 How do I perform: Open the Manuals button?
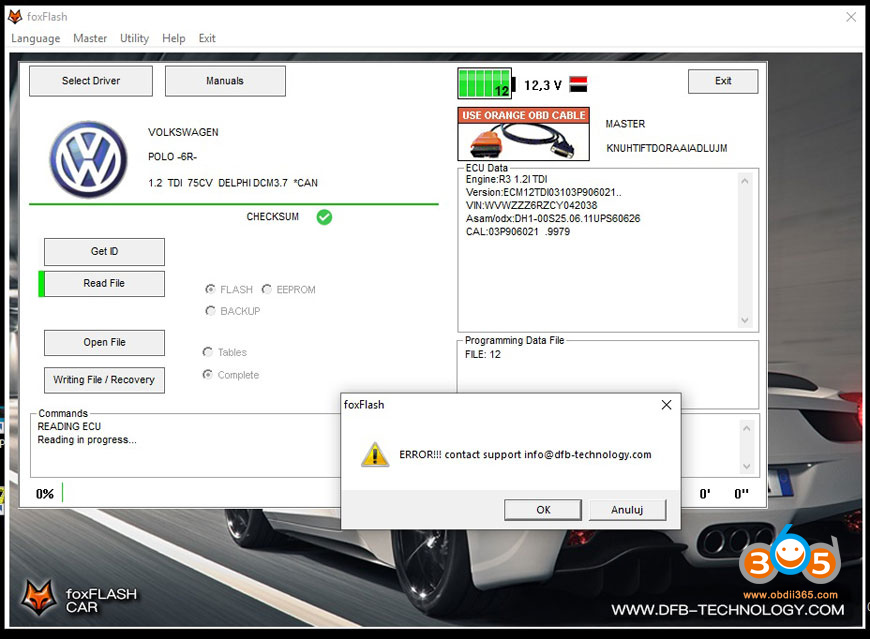225,81
